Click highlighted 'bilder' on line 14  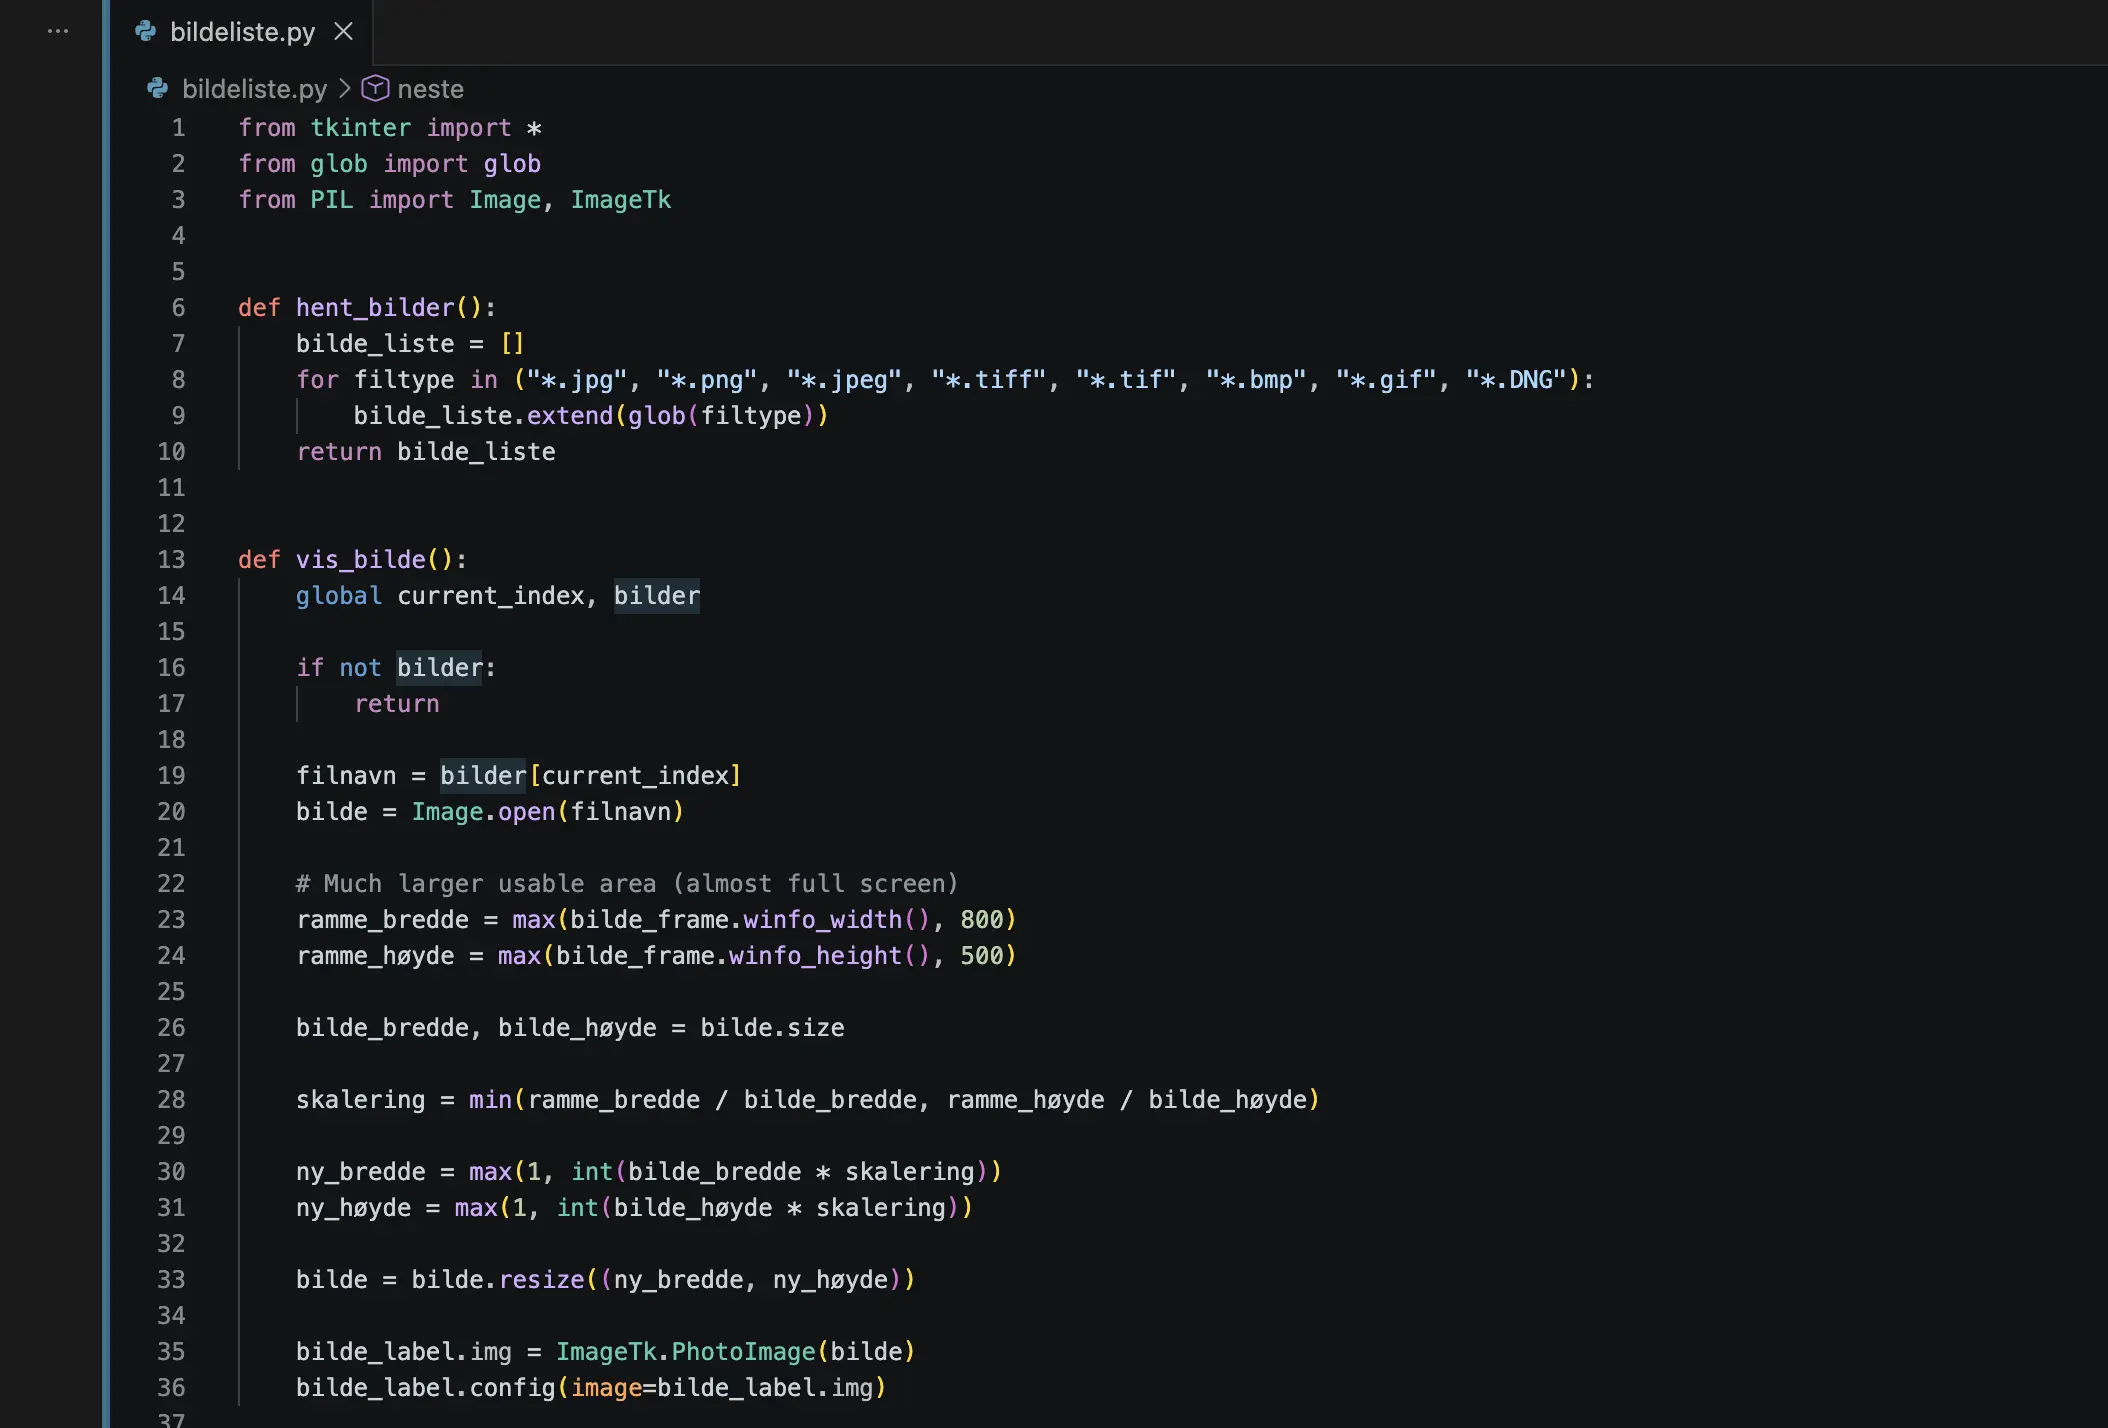click(657, 596)
